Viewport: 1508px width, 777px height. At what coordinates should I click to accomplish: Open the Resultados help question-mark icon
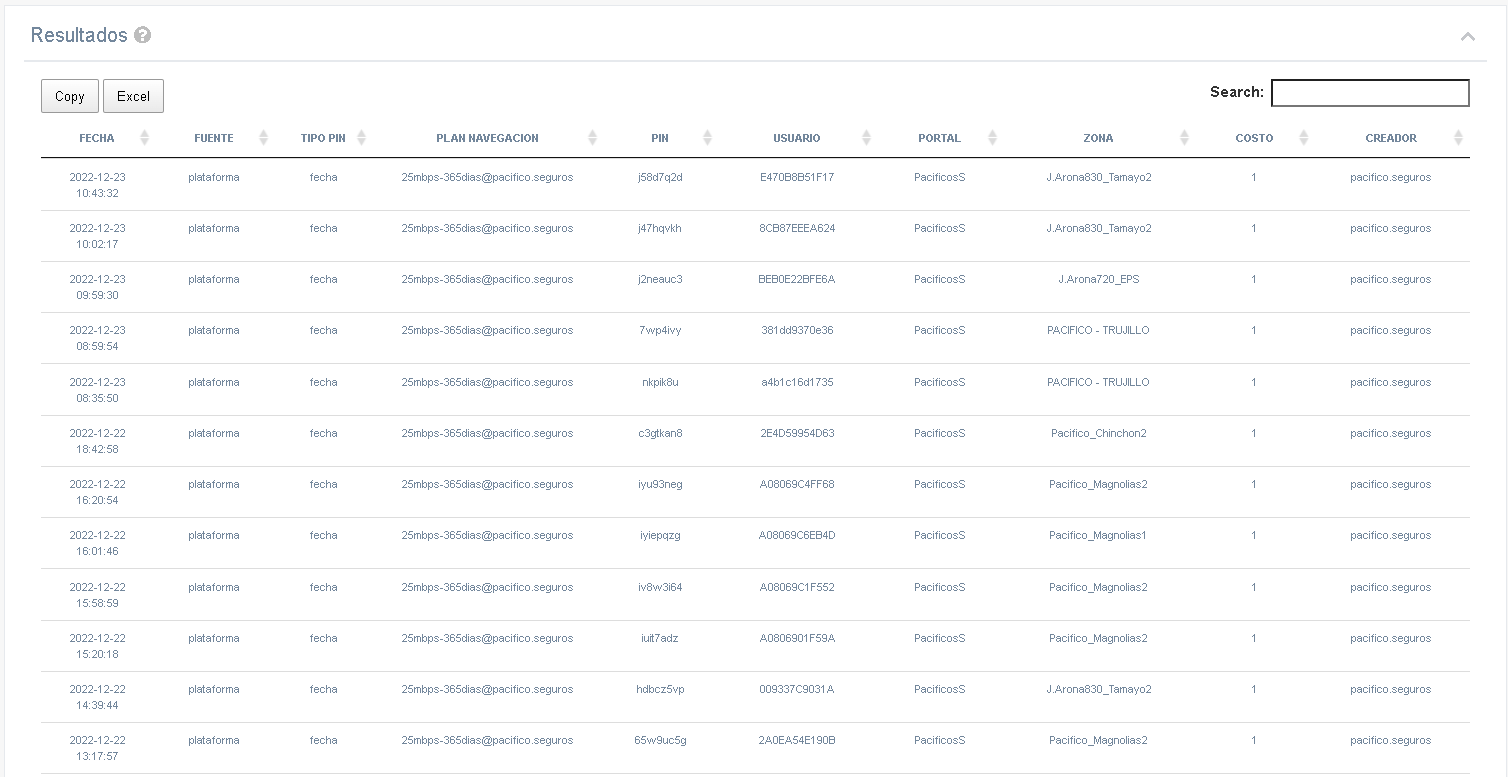(x=143, y=36)
